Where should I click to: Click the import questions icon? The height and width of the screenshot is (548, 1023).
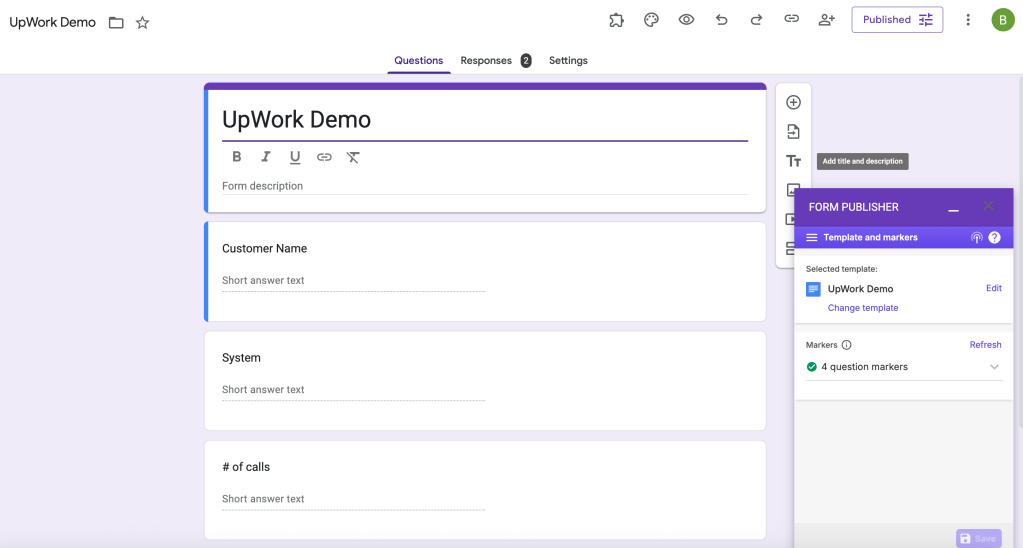793,132
